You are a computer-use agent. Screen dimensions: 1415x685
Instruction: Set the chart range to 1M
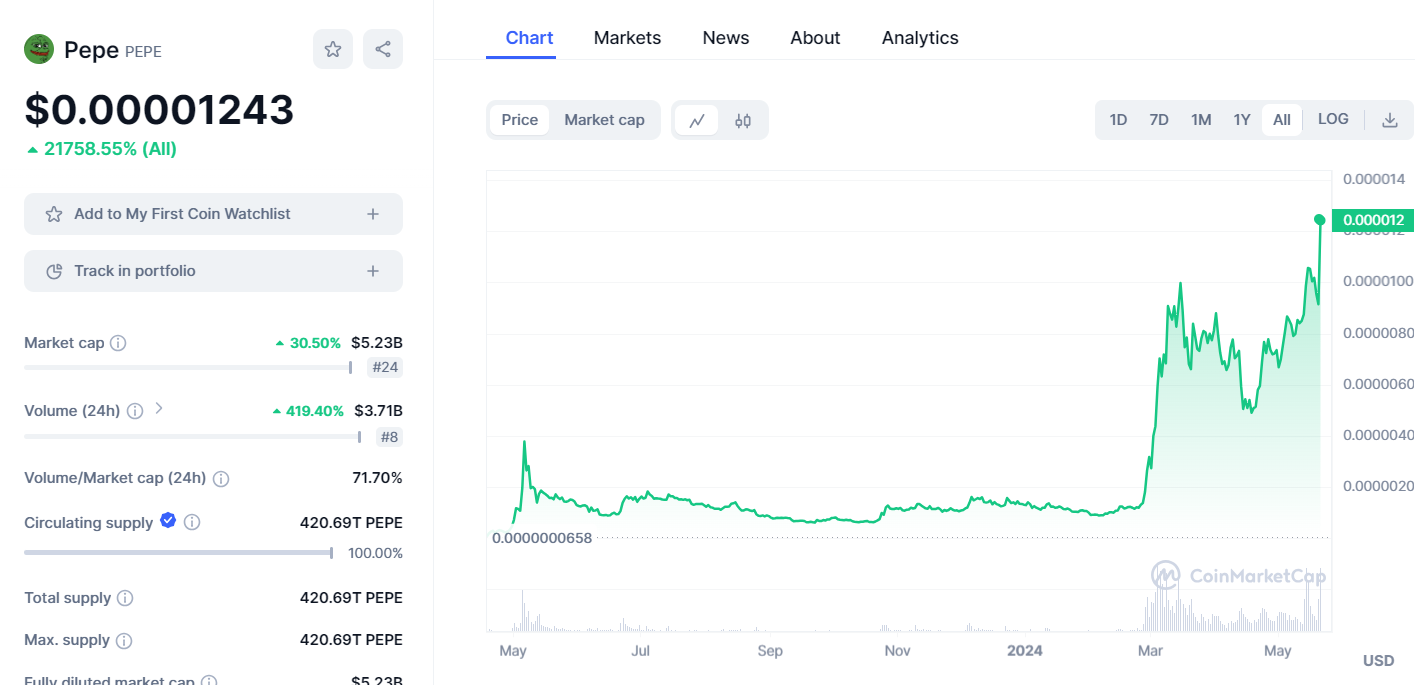click(x=1201, y=120)
